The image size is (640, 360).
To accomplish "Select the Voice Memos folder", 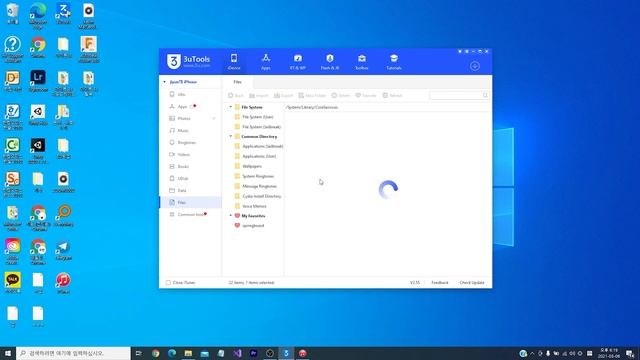I will [254, 206].
